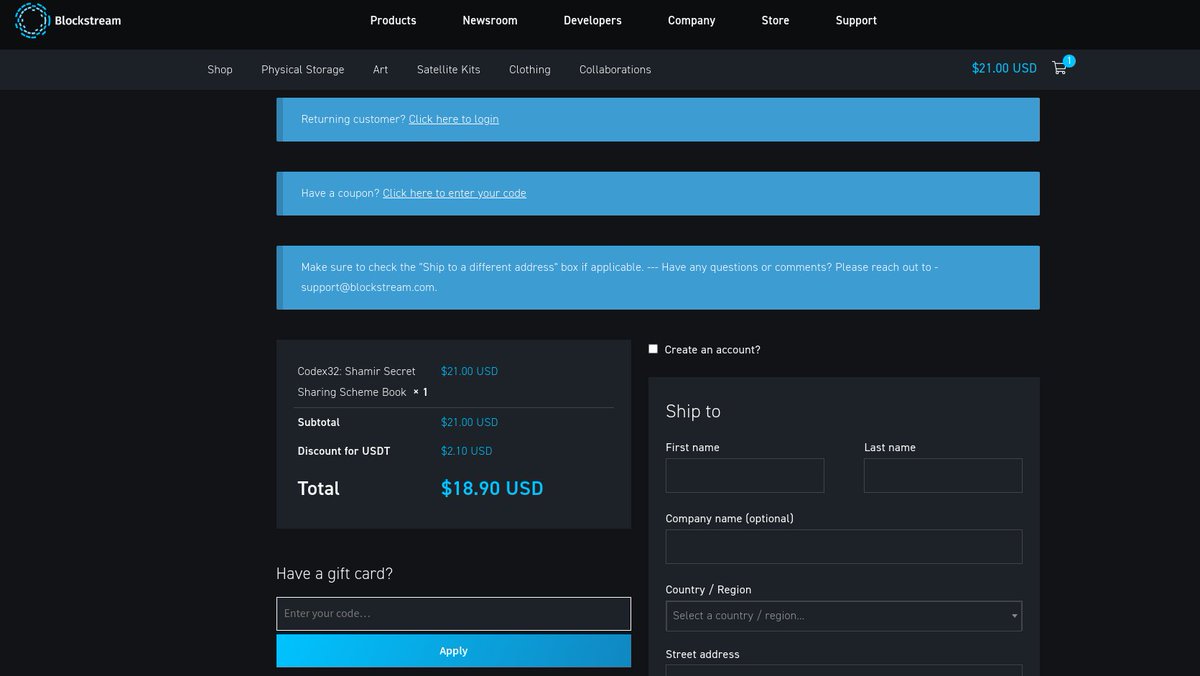Open the Newsroom menu
This screenshot has height=676, width=1200.
[490, 20]
